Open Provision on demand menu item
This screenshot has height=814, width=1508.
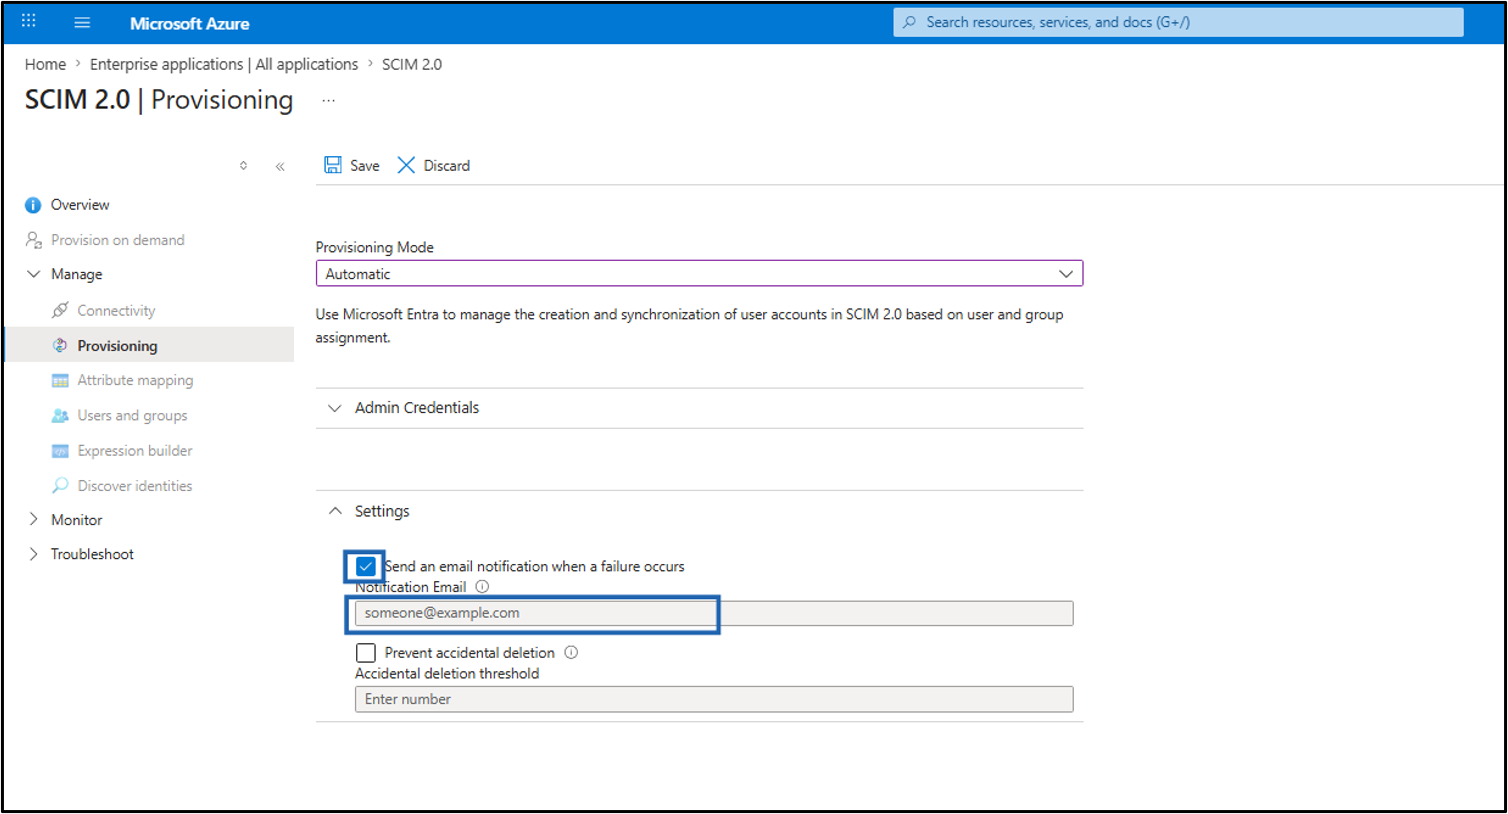click(118, 240)
